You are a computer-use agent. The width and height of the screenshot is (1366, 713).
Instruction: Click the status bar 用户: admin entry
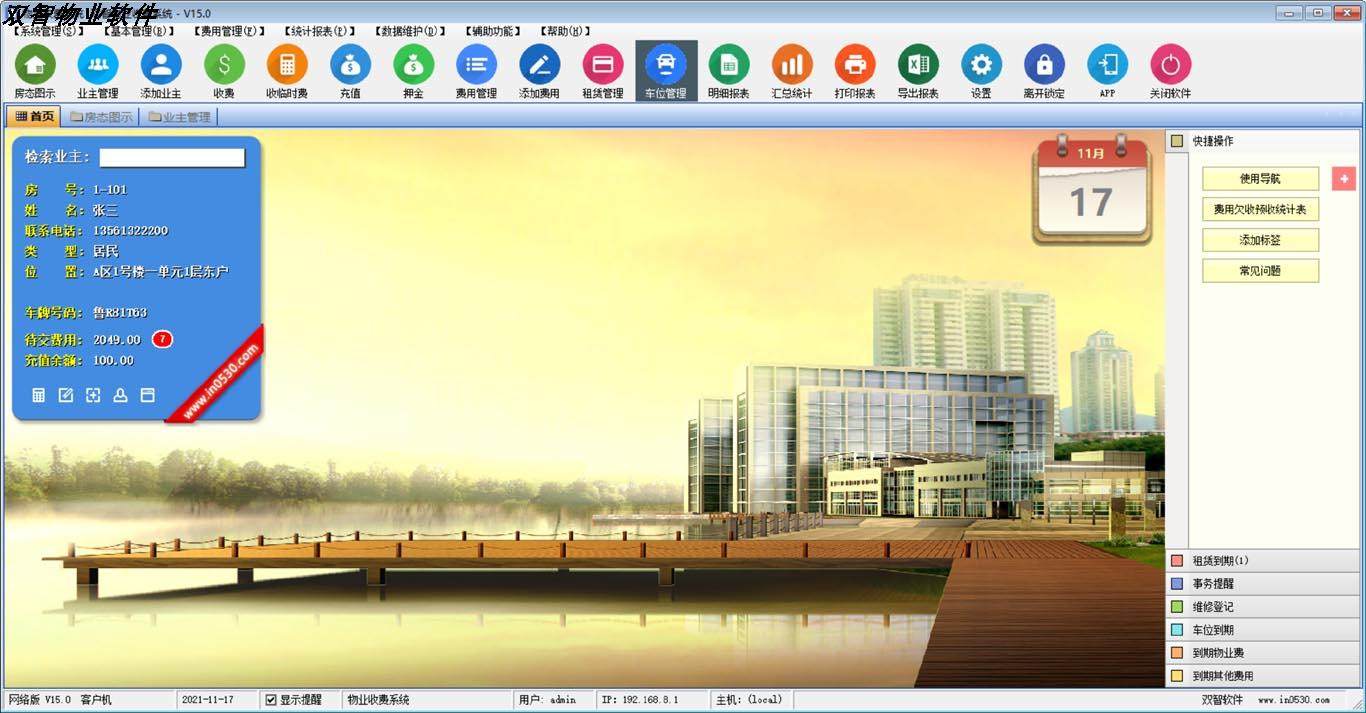point(547,700)
